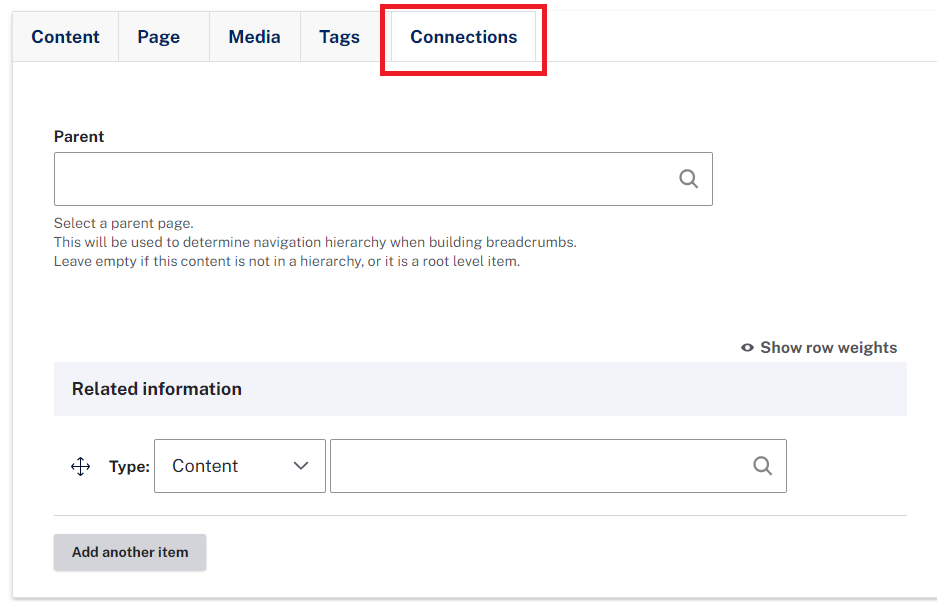Click the Add another item button
The height and width of the screenshot is (602, 937).
tap(130, 552)
